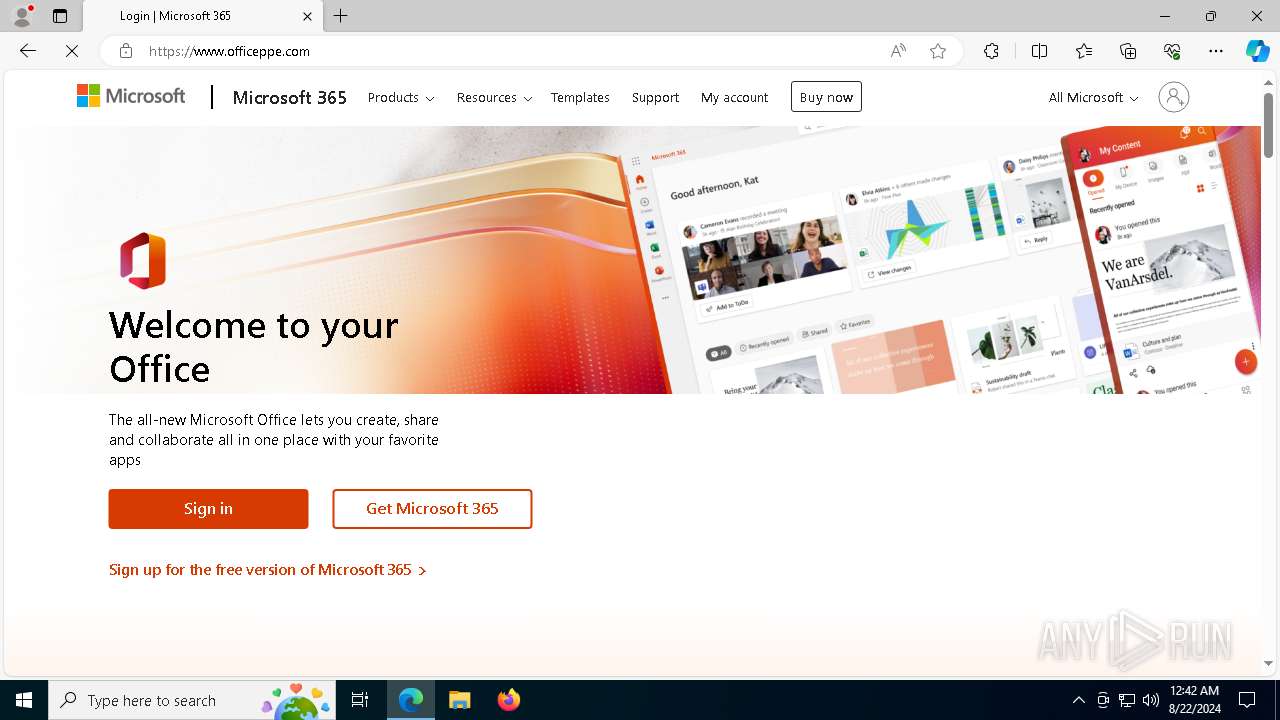Click the Welcome to your Office heading
This screenshot has height=720, width=1280.
tap(254, 347)
